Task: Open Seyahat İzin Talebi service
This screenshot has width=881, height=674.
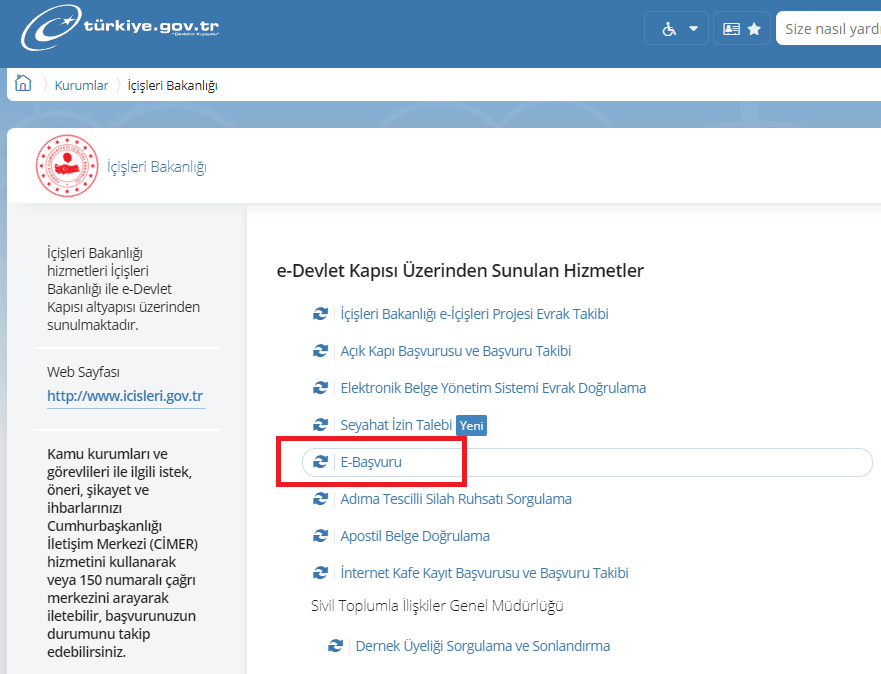Action: click(396, 425)
